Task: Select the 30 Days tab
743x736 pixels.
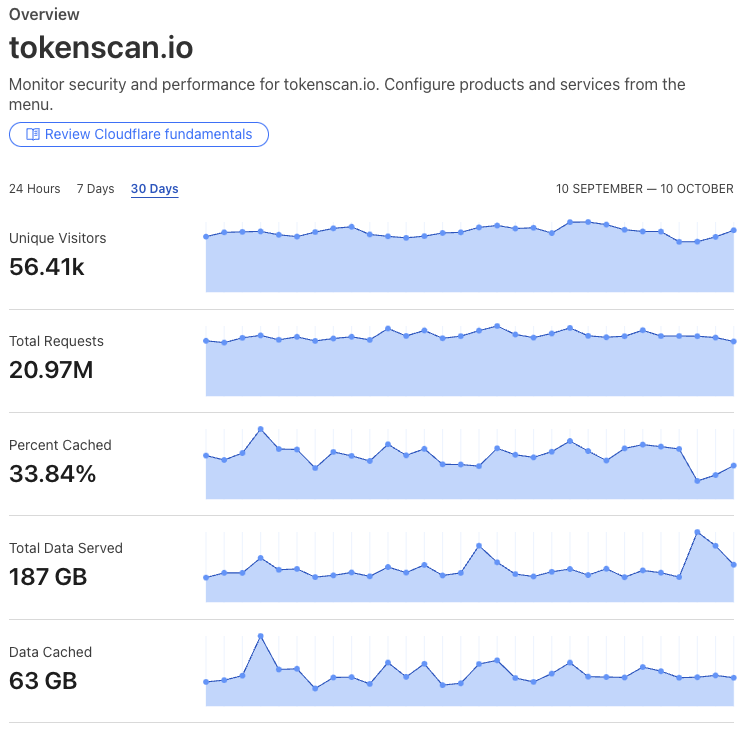Action: pos(154,189)
